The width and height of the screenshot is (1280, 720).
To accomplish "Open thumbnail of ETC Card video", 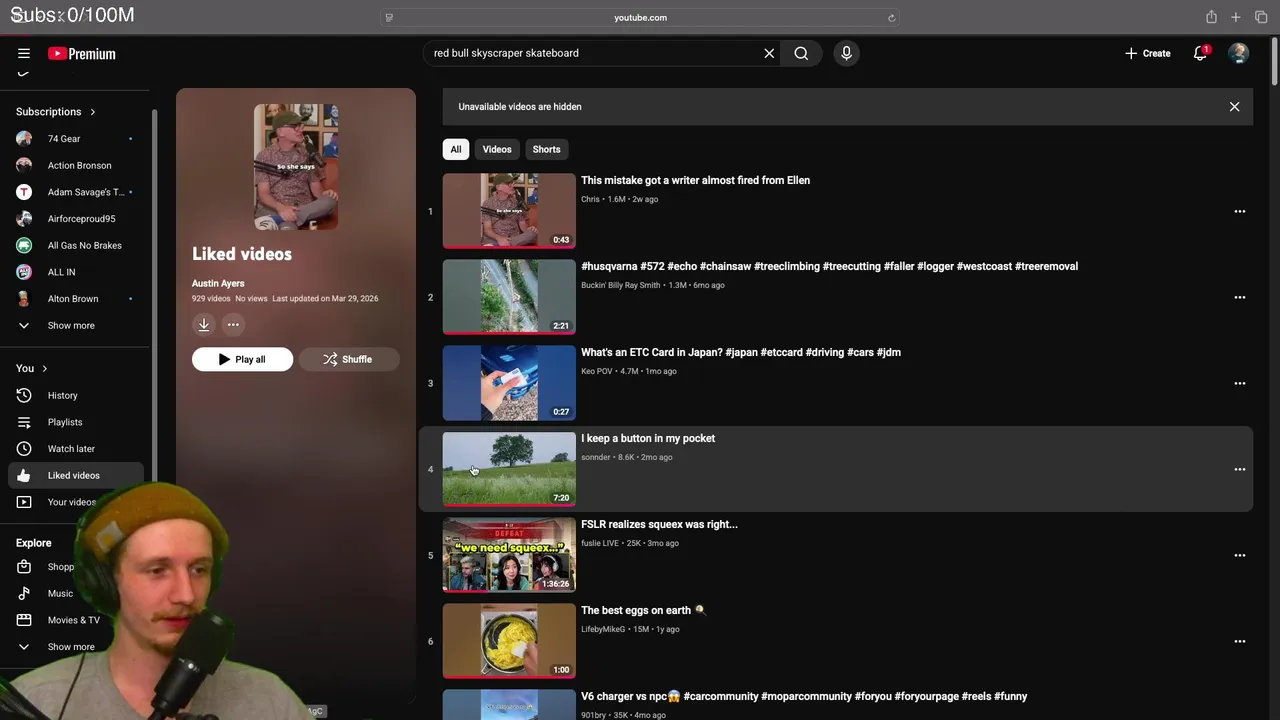I will (x=509, y=383).
